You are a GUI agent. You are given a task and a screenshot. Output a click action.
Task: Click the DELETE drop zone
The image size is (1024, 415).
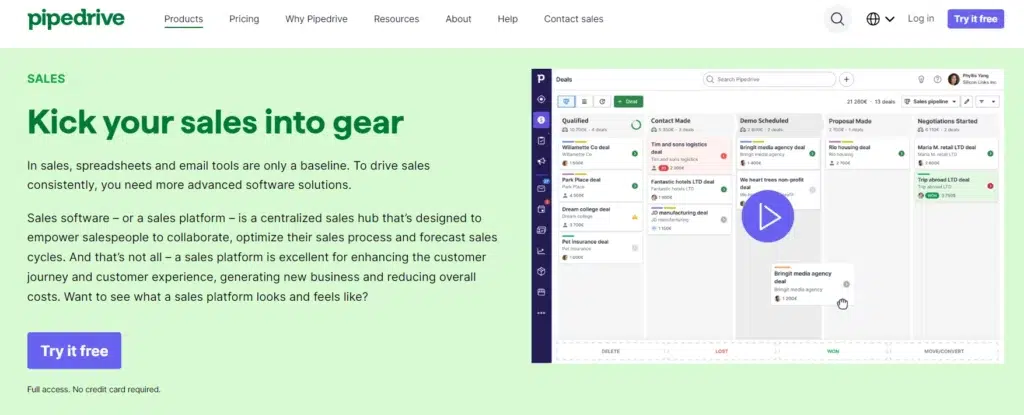point(611,352)
